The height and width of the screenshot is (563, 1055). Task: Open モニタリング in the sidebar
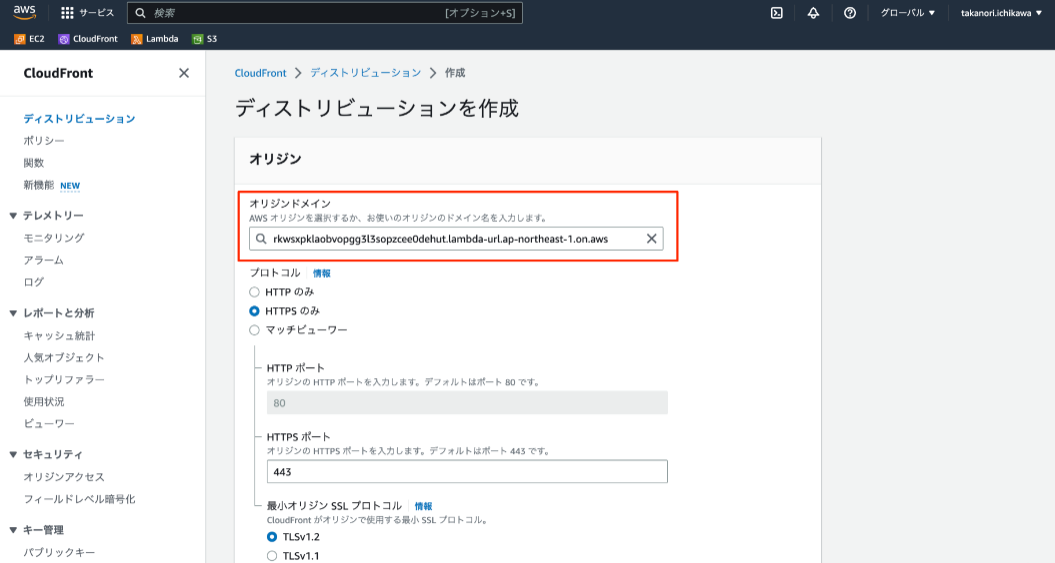pyautogui.click(x=54, y=237)
